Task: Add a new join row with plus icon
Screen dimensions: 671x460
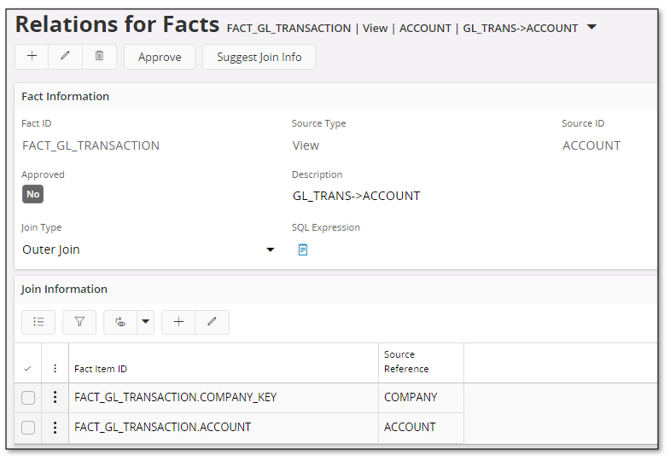Action: (x=178, y=322)
